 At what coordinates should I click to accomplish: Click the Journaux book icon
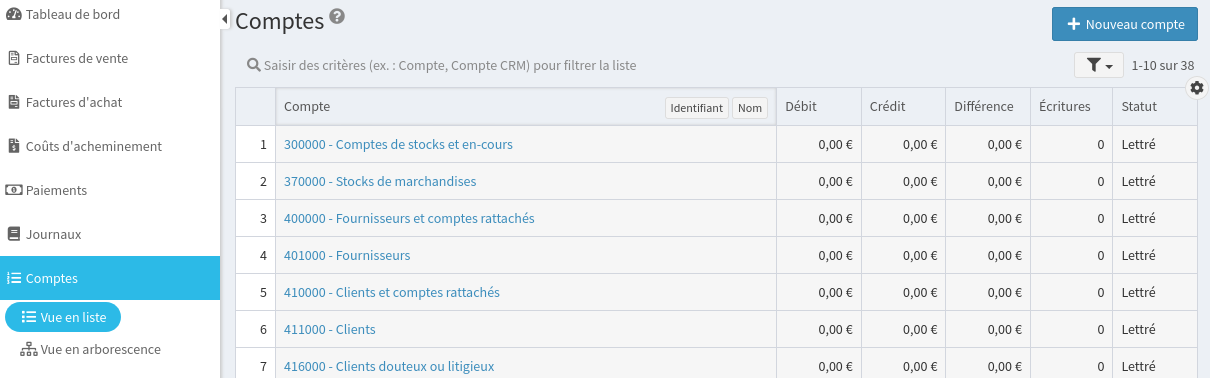click(x=14, y=234)
